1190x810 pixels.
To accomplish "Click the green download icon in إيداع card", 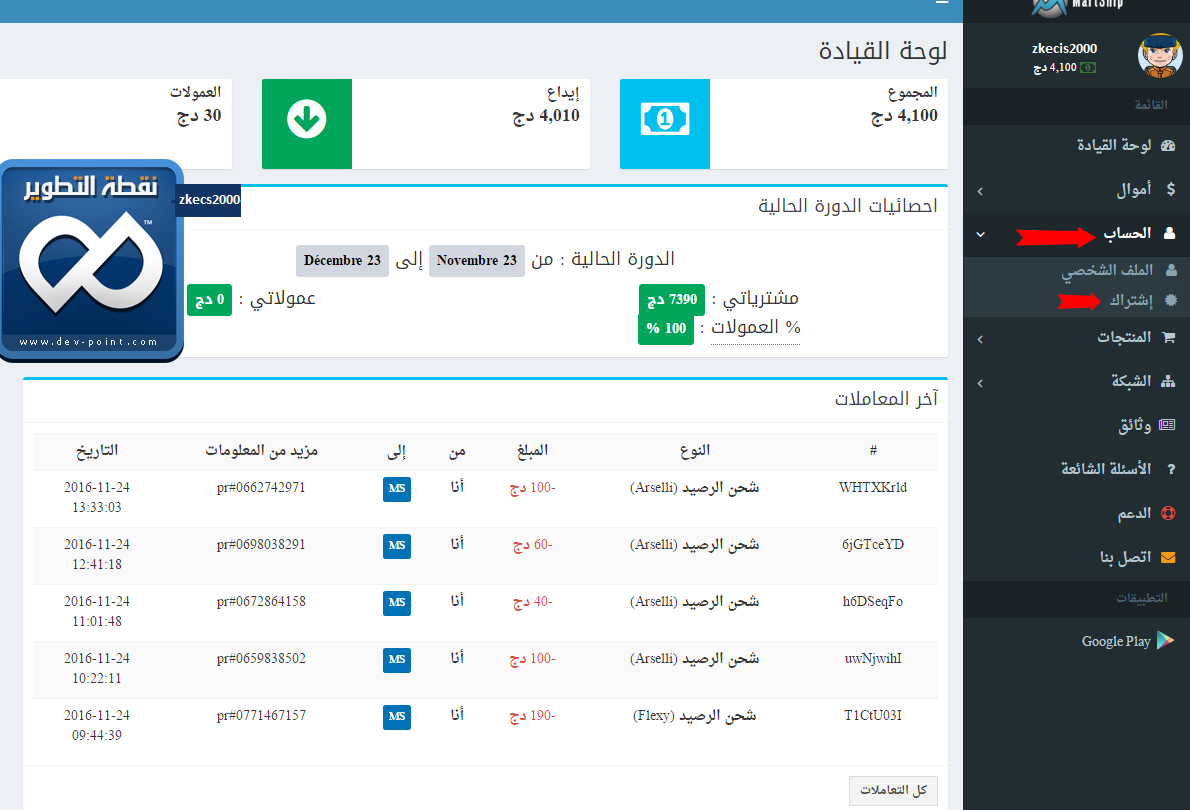I will coord(307,124).
